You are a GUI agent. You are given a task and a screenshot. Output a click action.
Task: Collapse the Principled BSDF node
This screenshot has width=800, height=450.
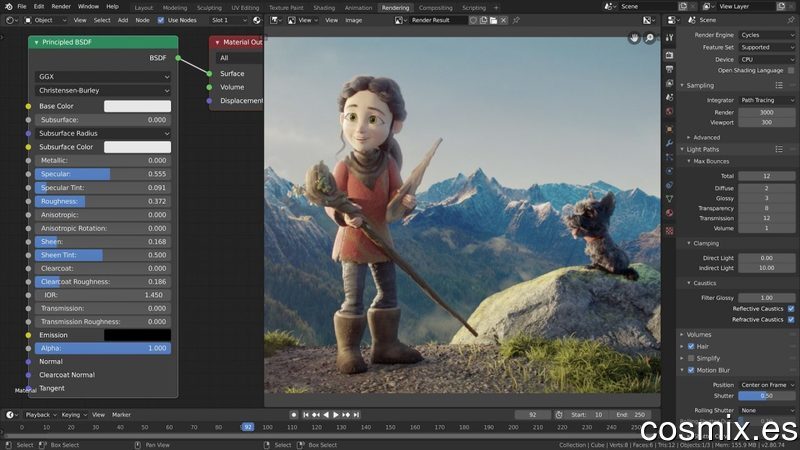pos(36,42)
